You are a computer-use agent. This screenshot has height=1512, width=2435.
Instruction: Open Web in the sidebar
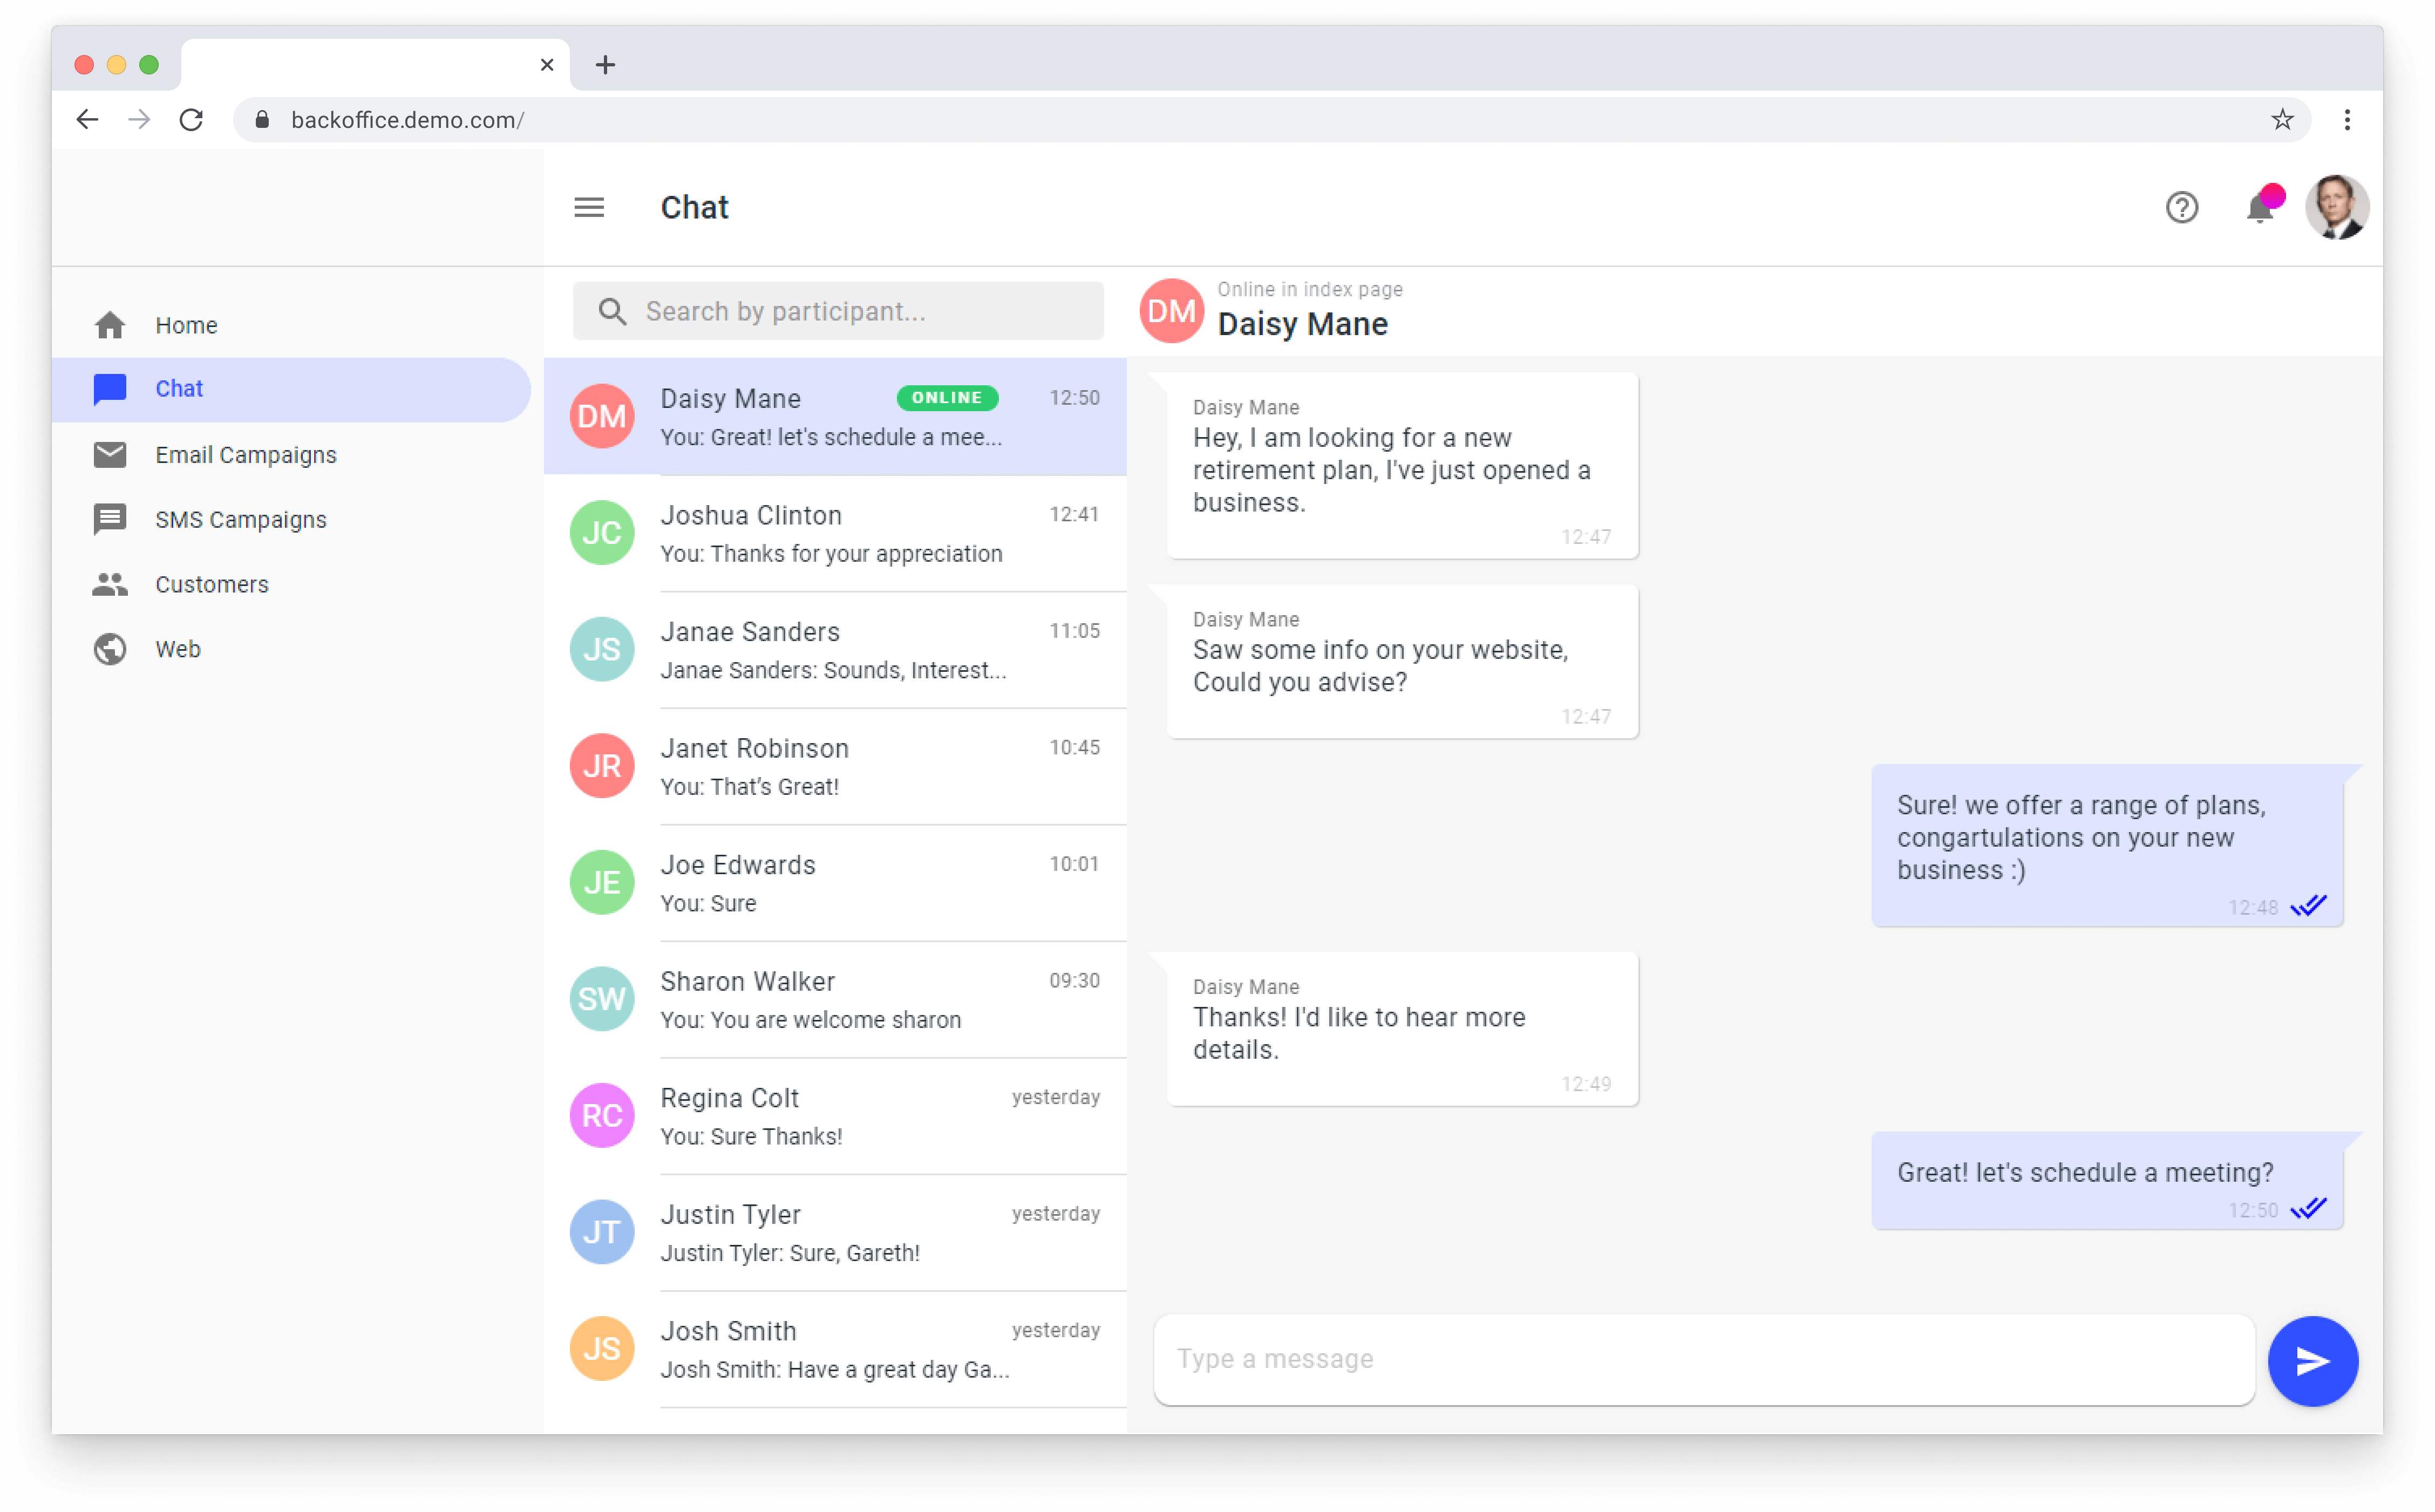click(x=291, y=649)
